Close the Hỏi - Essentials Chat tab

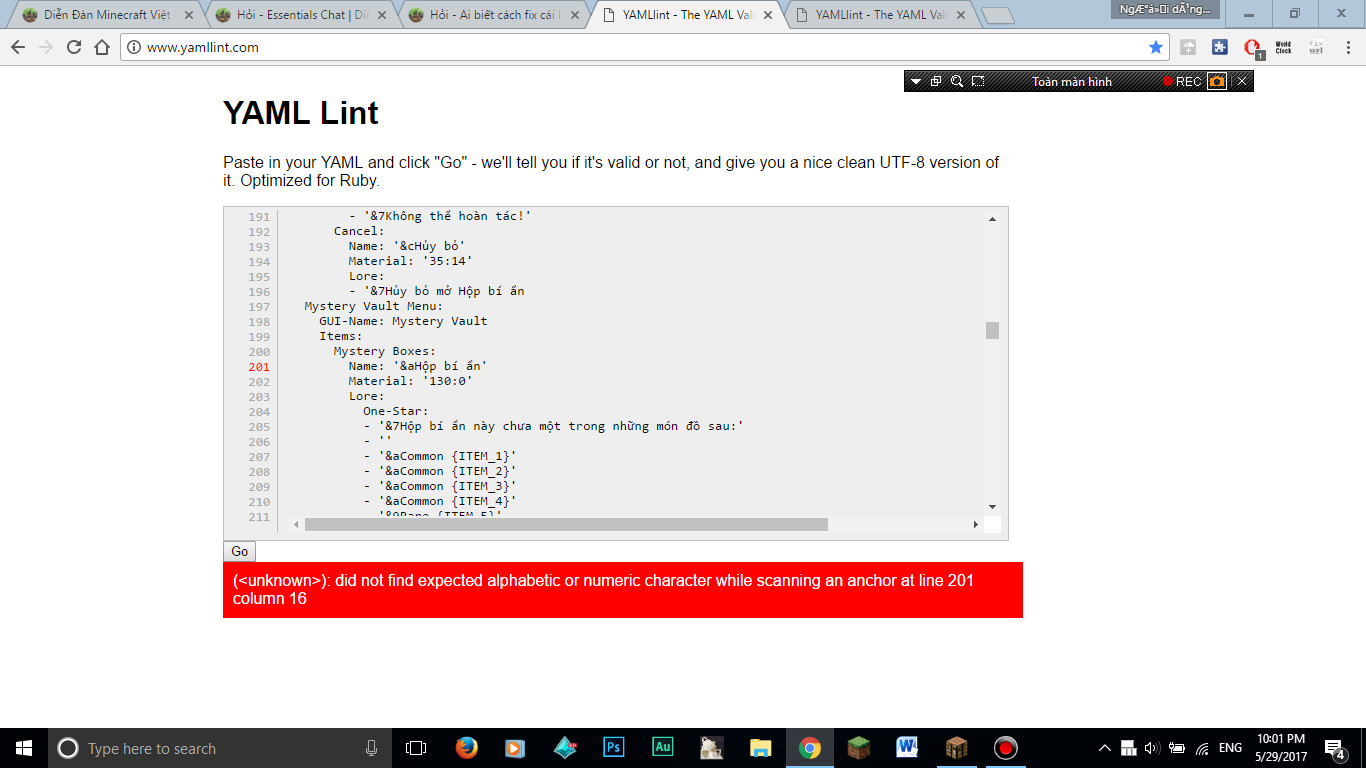coord(380,15)
